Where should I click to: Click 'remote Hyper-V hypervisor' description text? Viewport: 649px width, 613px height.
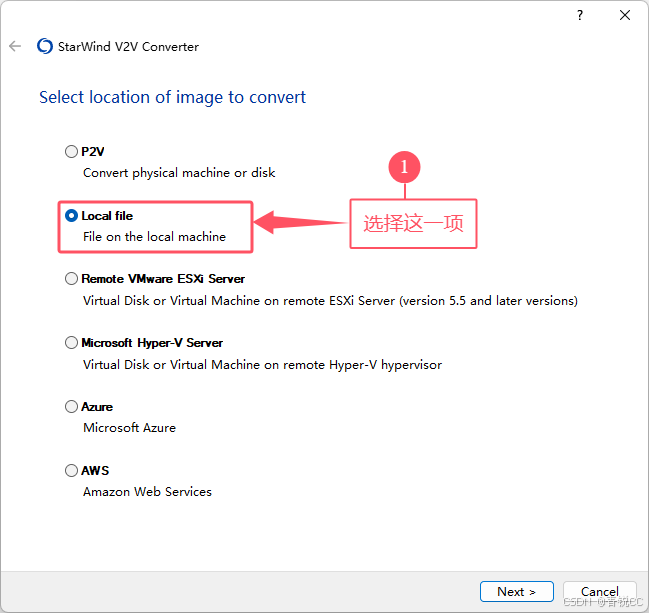262,365
